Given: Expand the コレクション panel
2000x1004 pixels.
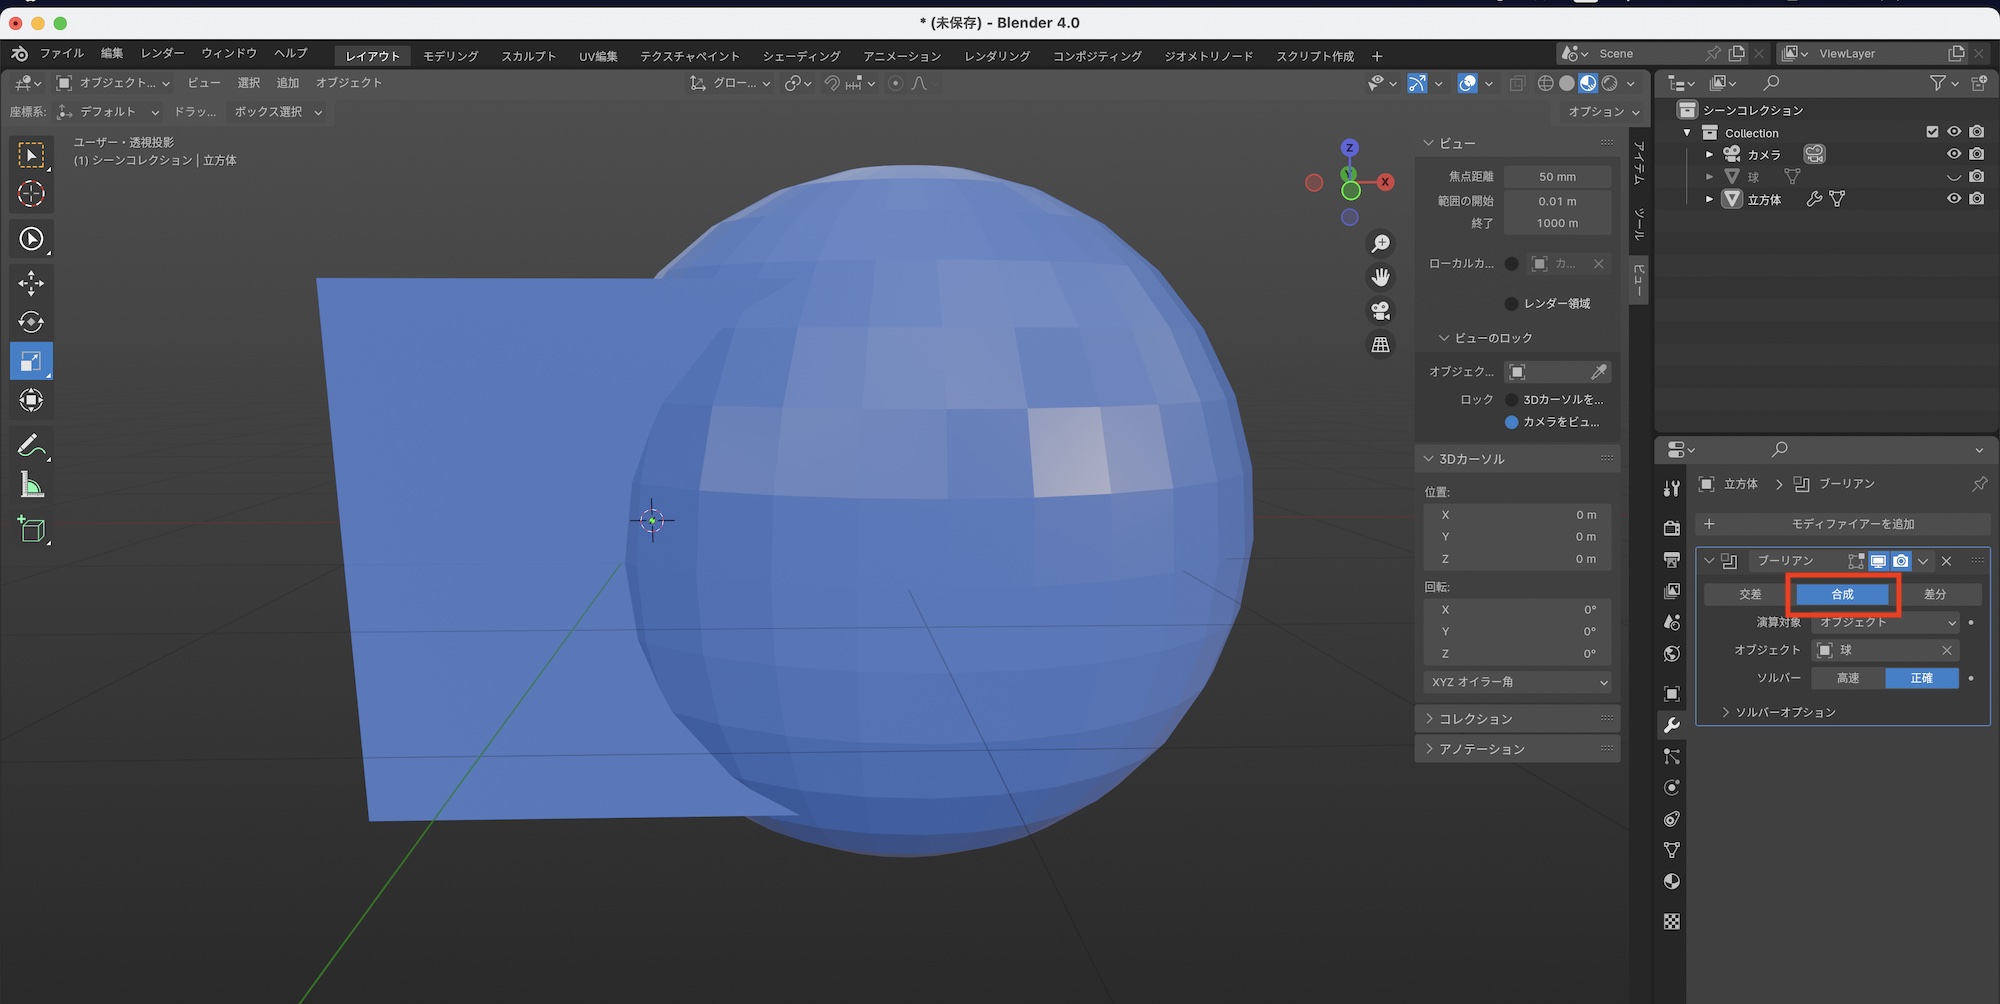Looking at the screenshot, I should [x=1475, y=719].
